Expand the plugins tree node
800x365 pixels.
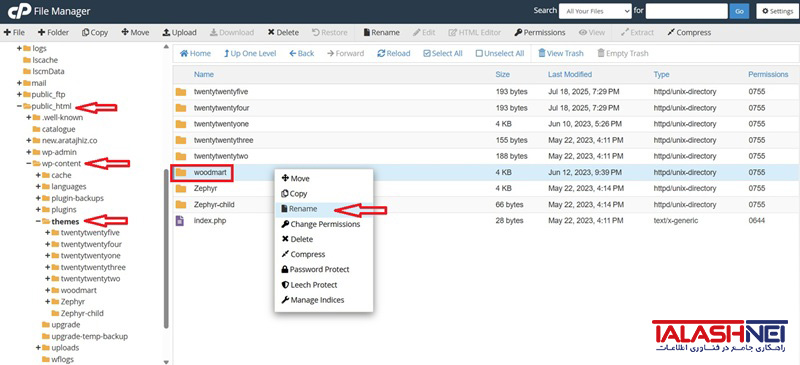click(x=38, y=209)
